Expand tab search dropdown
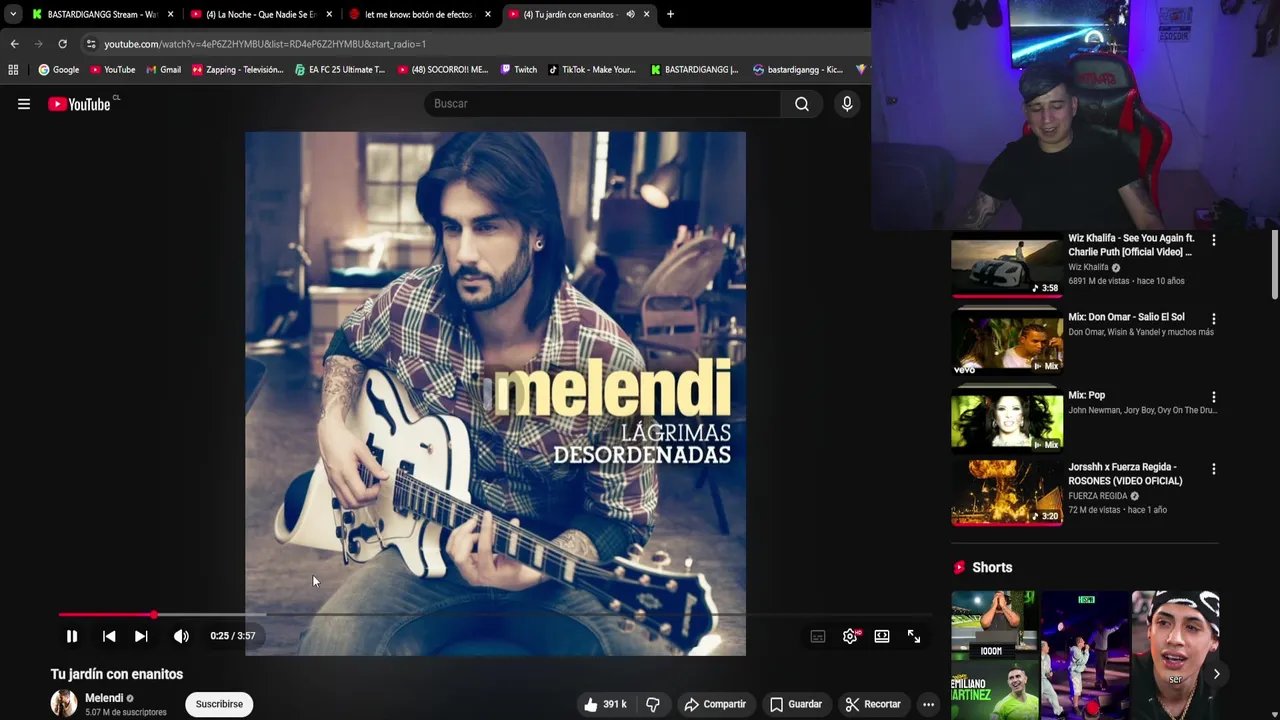The width and height of the screenshot is (1280, 720). click(x=12, y=14)
